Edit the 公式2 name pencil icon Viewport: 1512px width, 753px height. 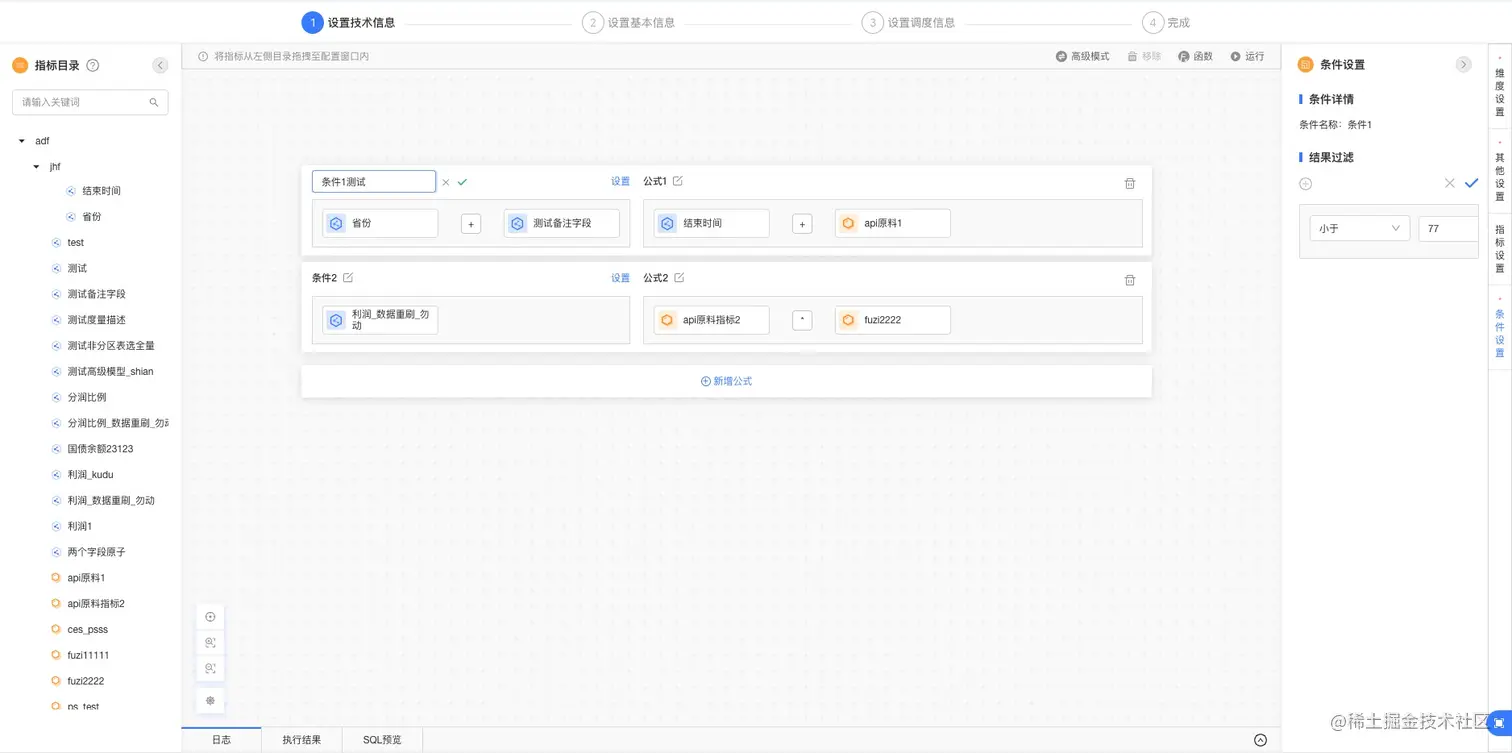pos(679,278)
